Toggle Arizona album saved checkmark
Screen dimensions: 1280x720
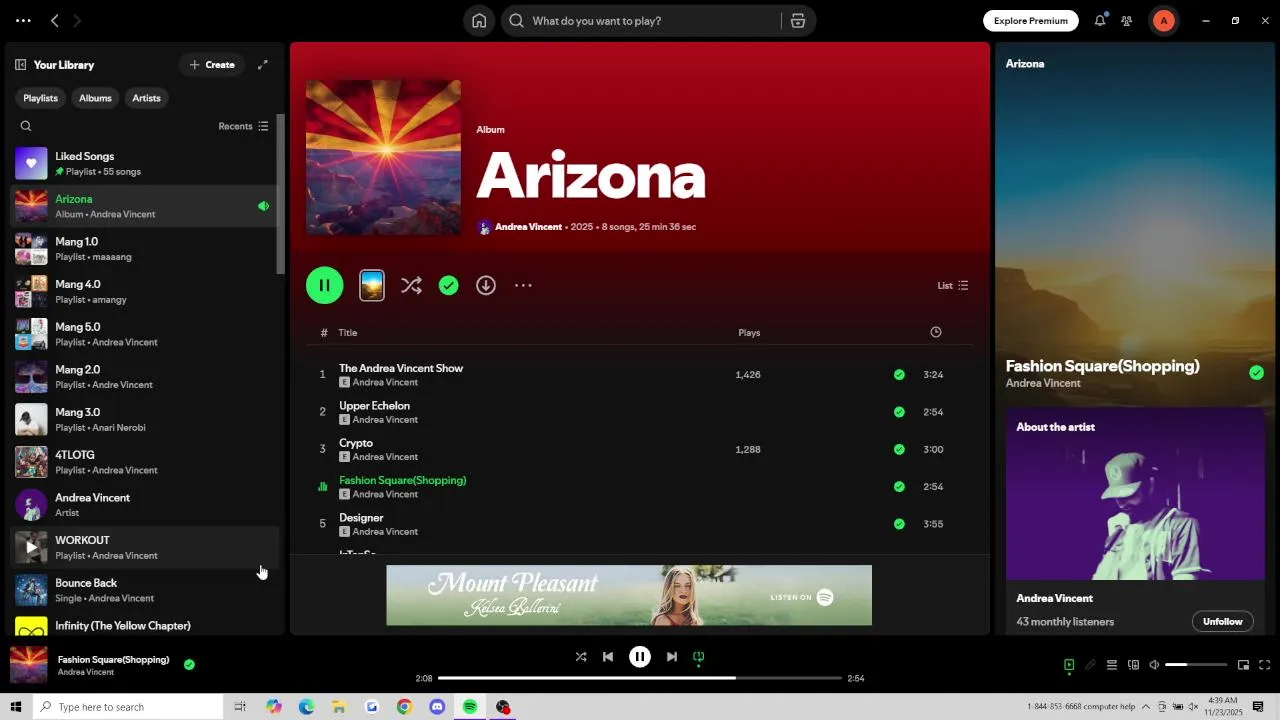449,286
